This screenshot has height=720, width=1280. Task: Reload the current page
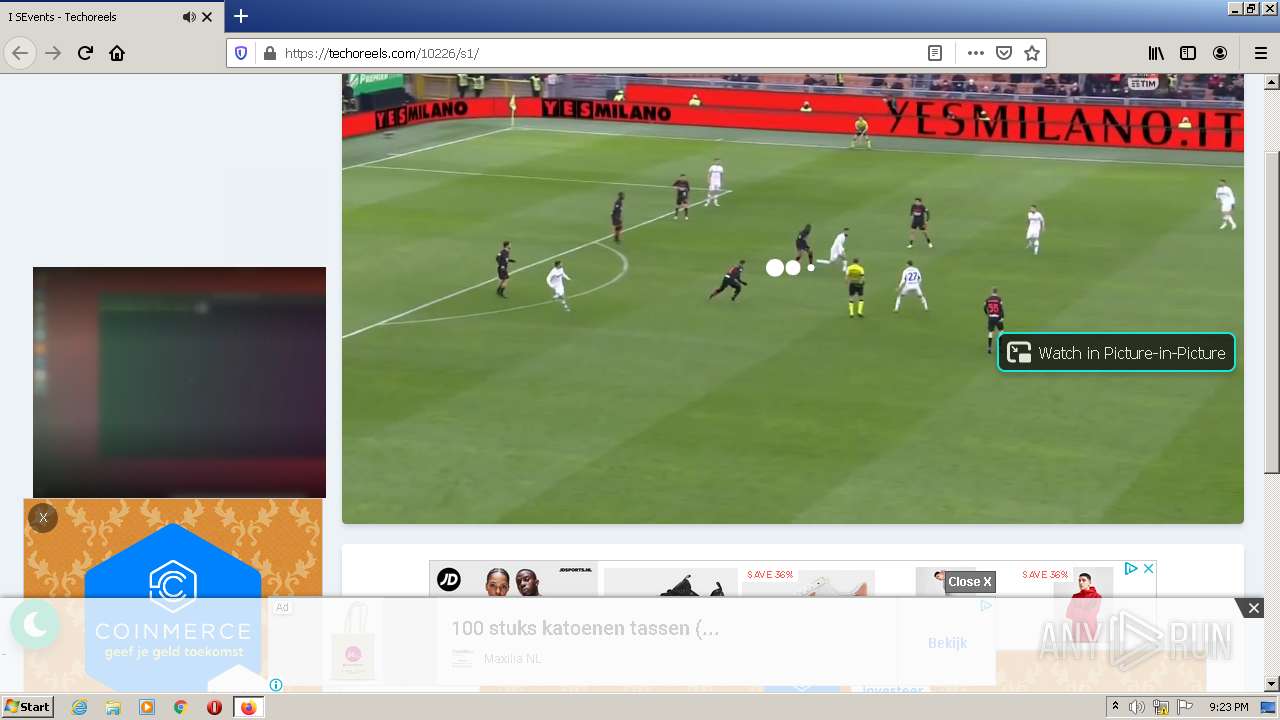(x=85, y=53)
